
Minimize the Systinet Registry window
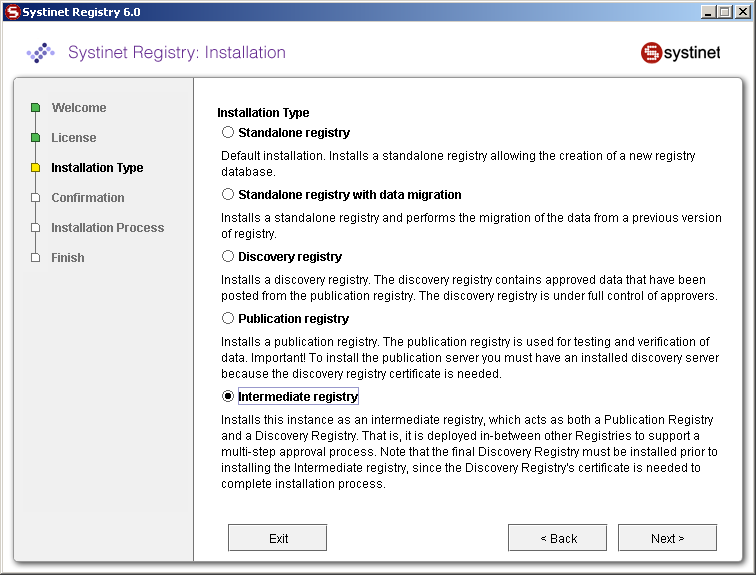point(707,12)
